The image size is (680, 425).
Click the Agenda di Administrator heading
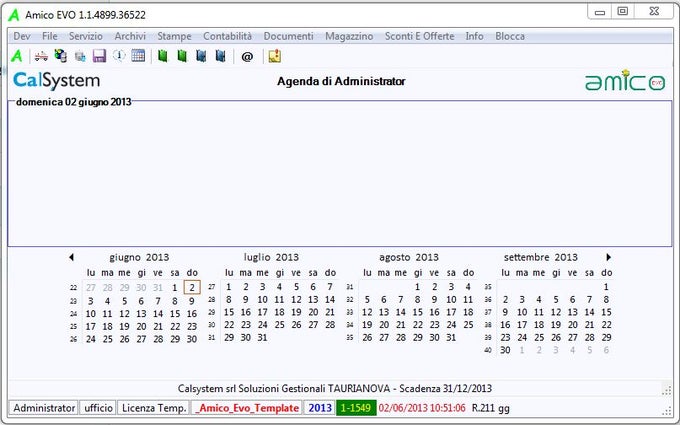pyautogui.click(x=341, y=82)
